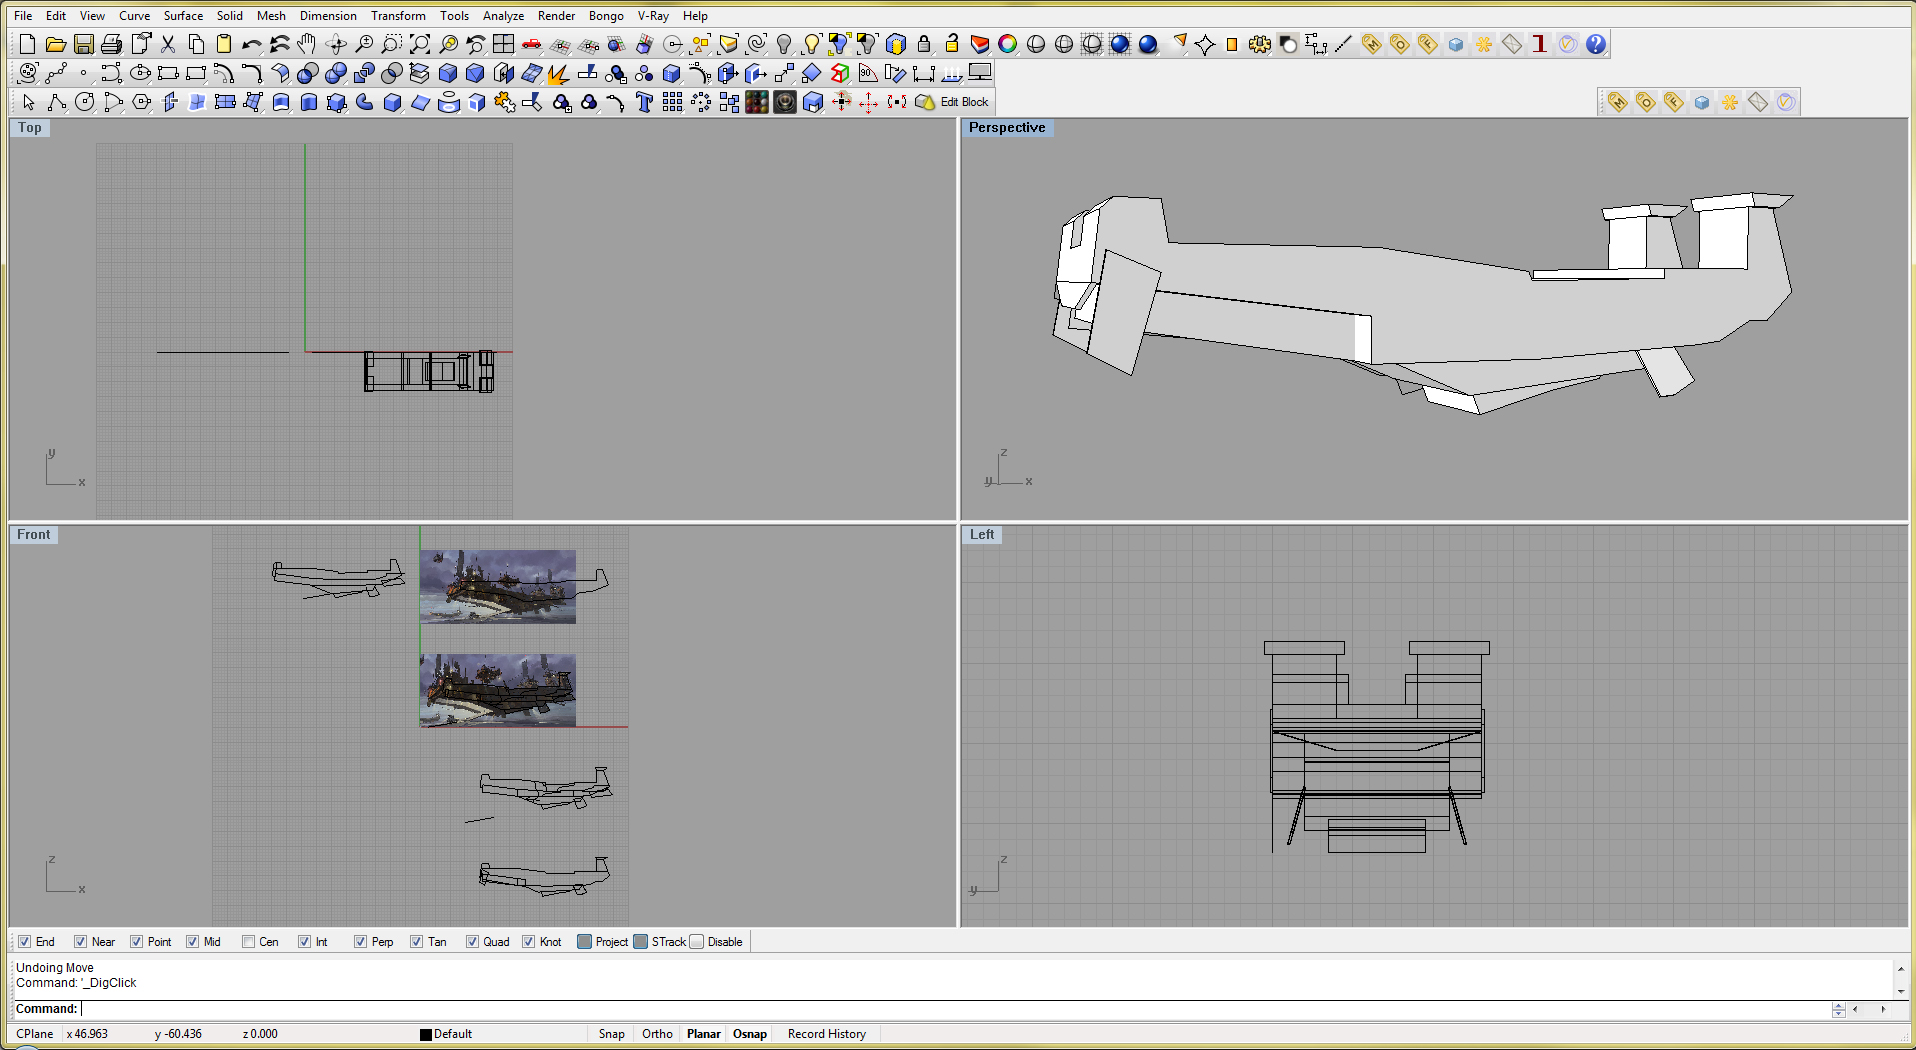This screenshot has height=1050, width=1916.
Task: Click the Options gear icon
Action: (1260, 44)
